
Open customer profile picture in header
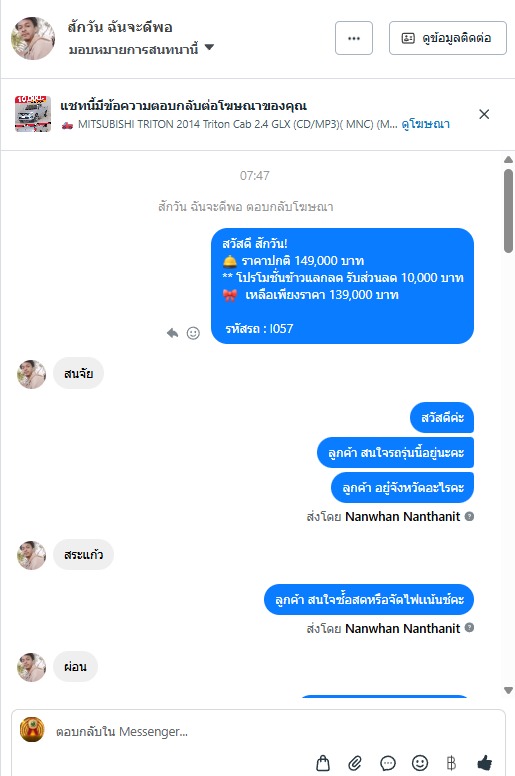pos(33,38)
